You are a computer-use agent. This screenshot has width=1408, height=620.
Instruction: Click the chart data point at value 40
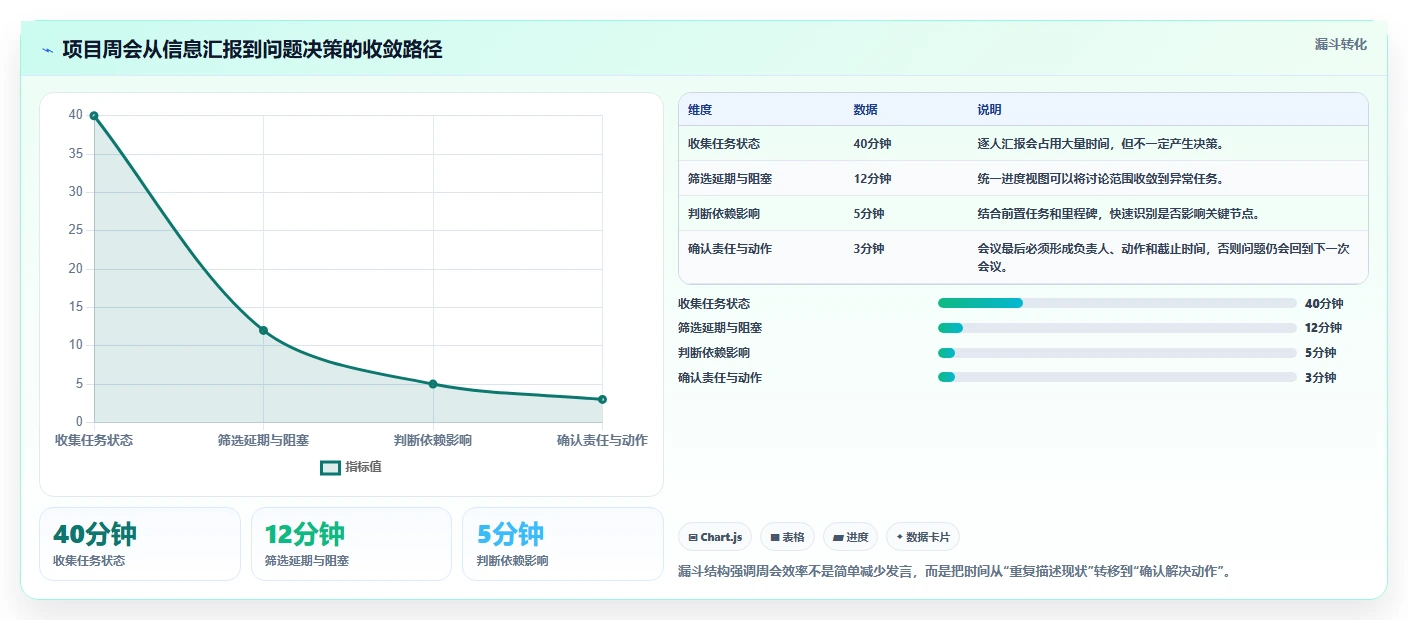pos(94,115)
